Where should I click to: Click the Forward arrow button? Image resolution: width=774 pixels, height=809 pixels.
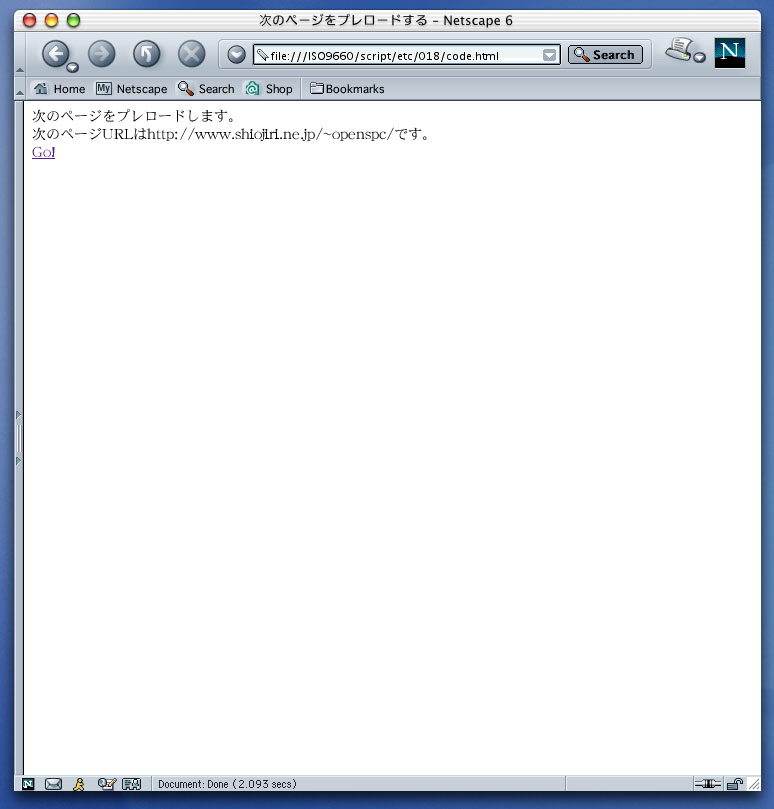[102, 54]
